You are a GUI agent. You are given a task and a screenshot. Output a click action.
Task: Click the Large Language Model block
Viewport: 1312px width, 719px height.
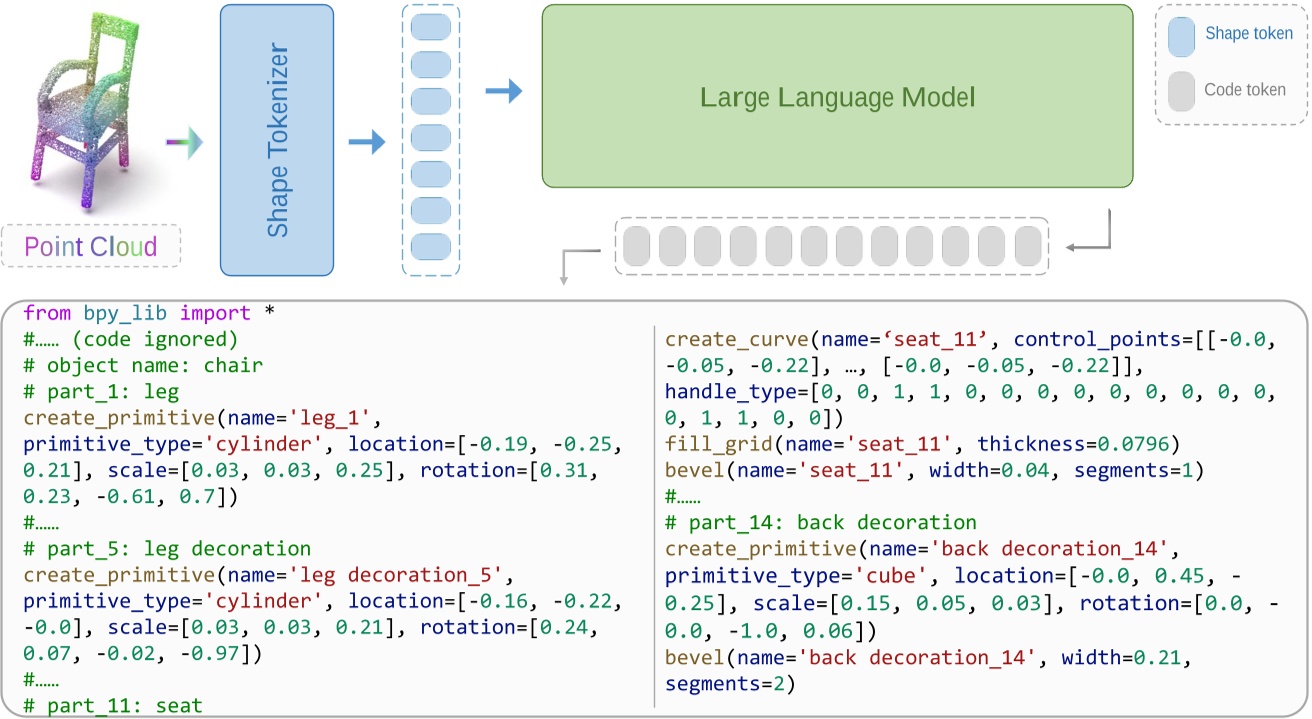(835, 95)
